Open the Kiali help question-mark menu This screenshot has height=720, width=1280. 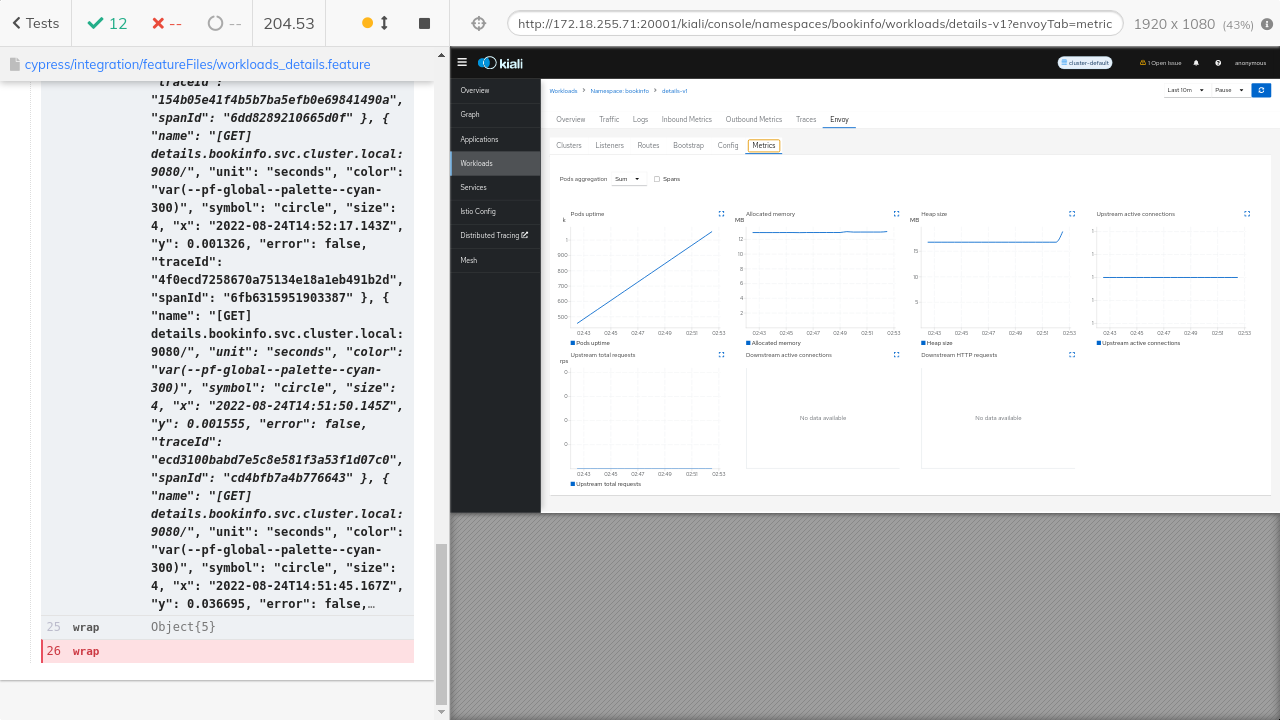click(x=1218, y=63)
